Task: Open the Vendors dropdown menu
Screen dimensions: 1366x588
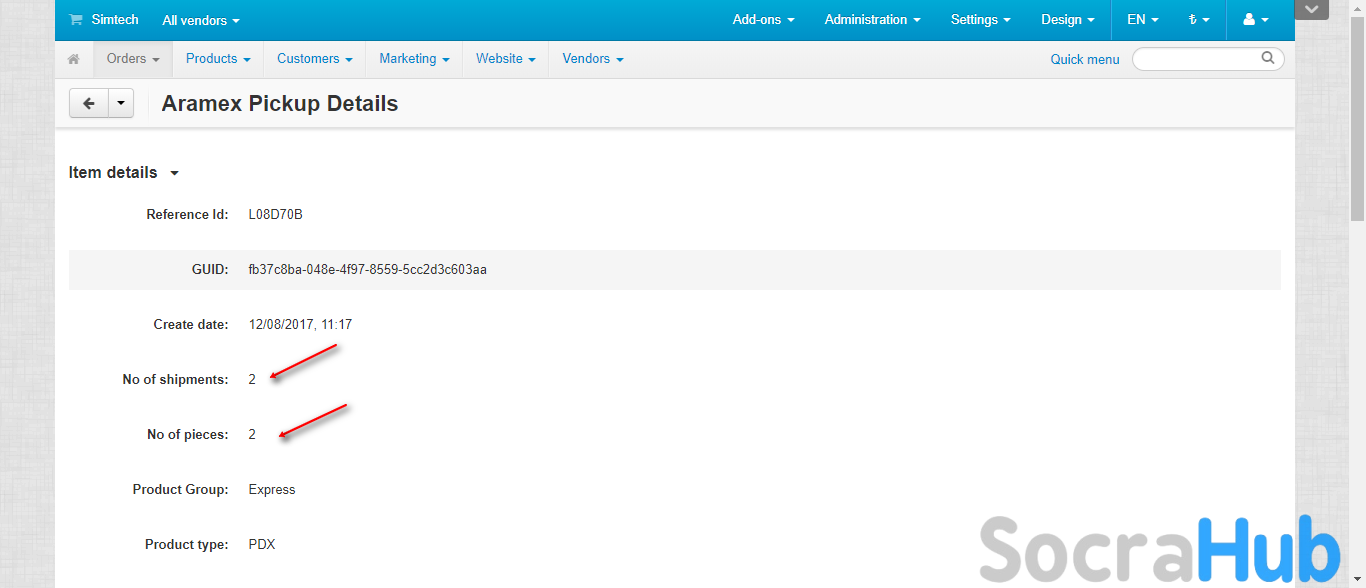Action: [x=592, y=59]
